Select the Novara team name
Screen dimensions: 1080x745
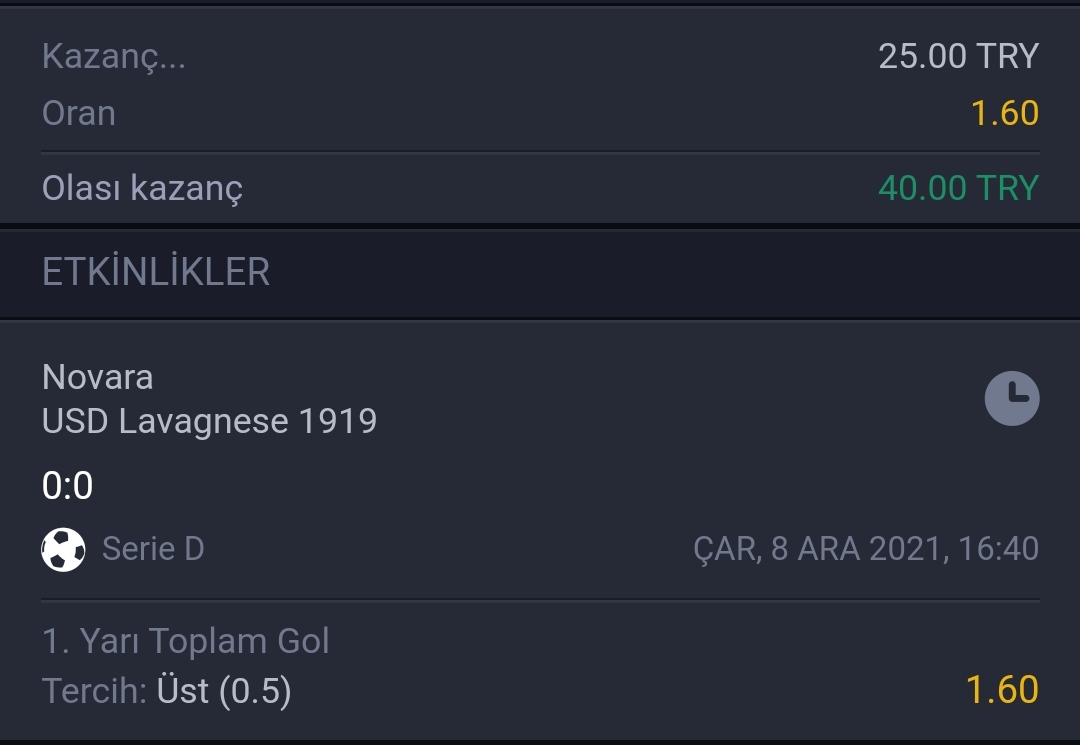[x=97, y=377]
